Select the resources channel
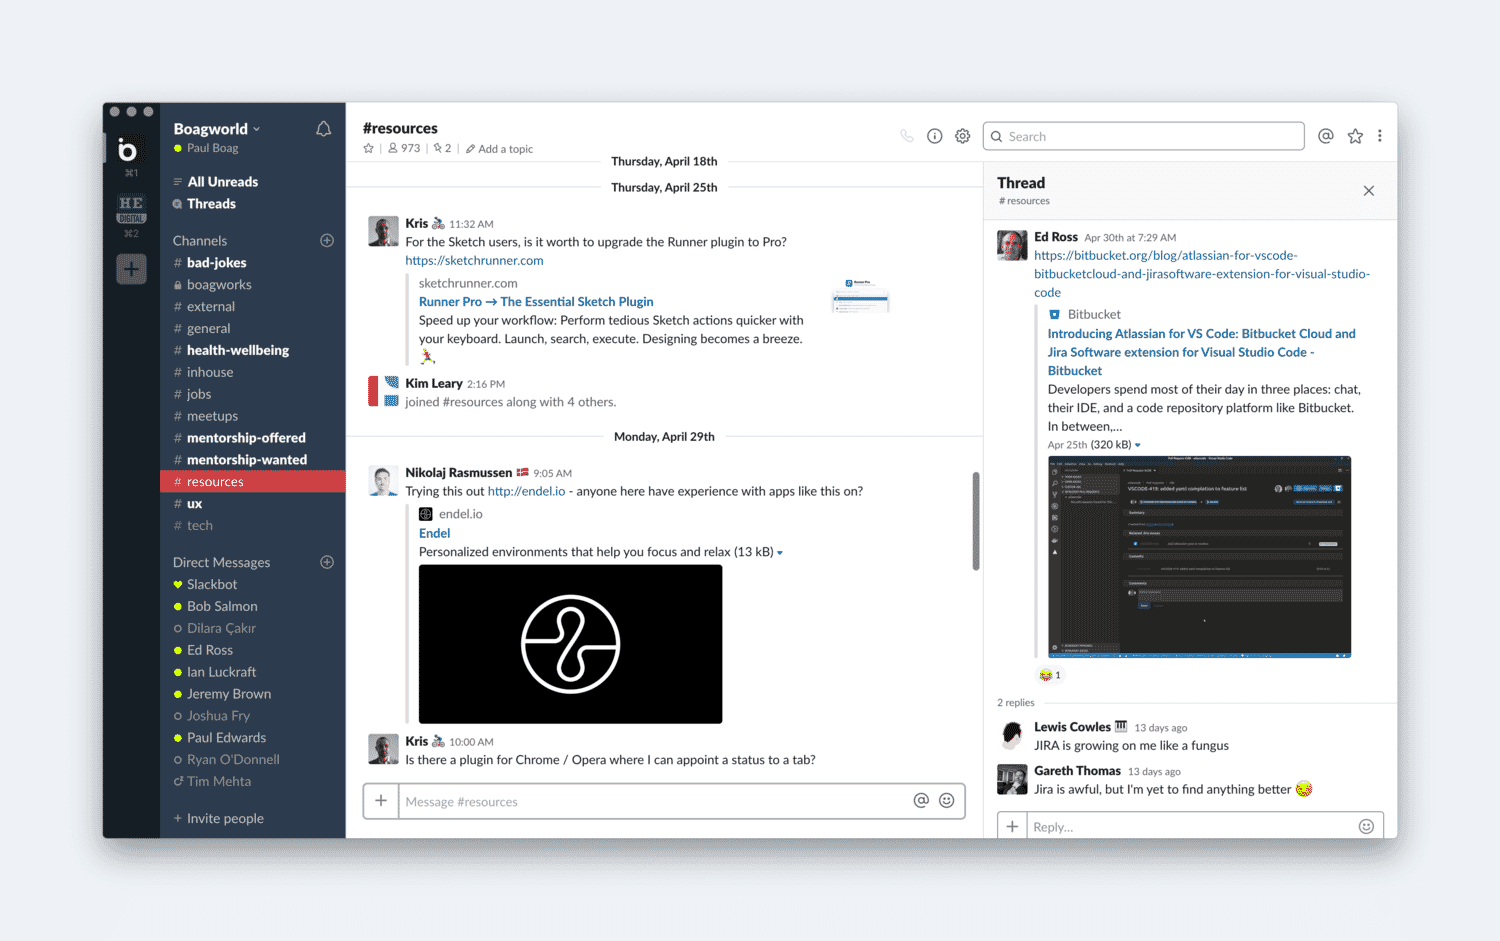1500x941 pixels. pos(253,482)
